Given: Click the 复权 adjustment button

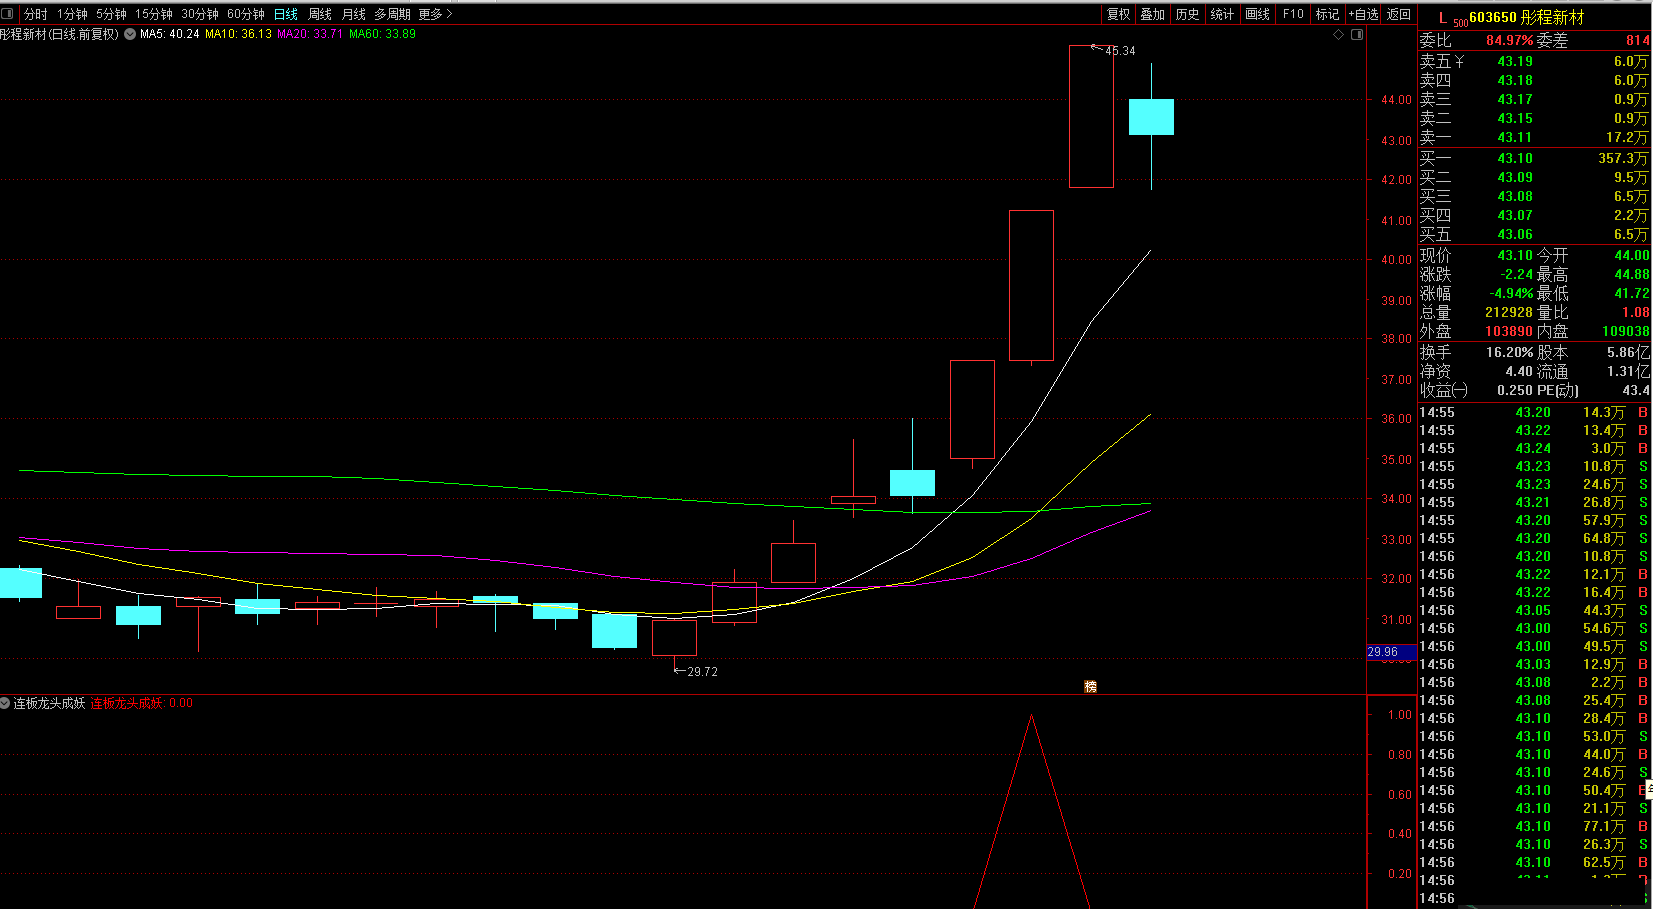Looking at the screenshot, I should click(x=1118, y=14).
